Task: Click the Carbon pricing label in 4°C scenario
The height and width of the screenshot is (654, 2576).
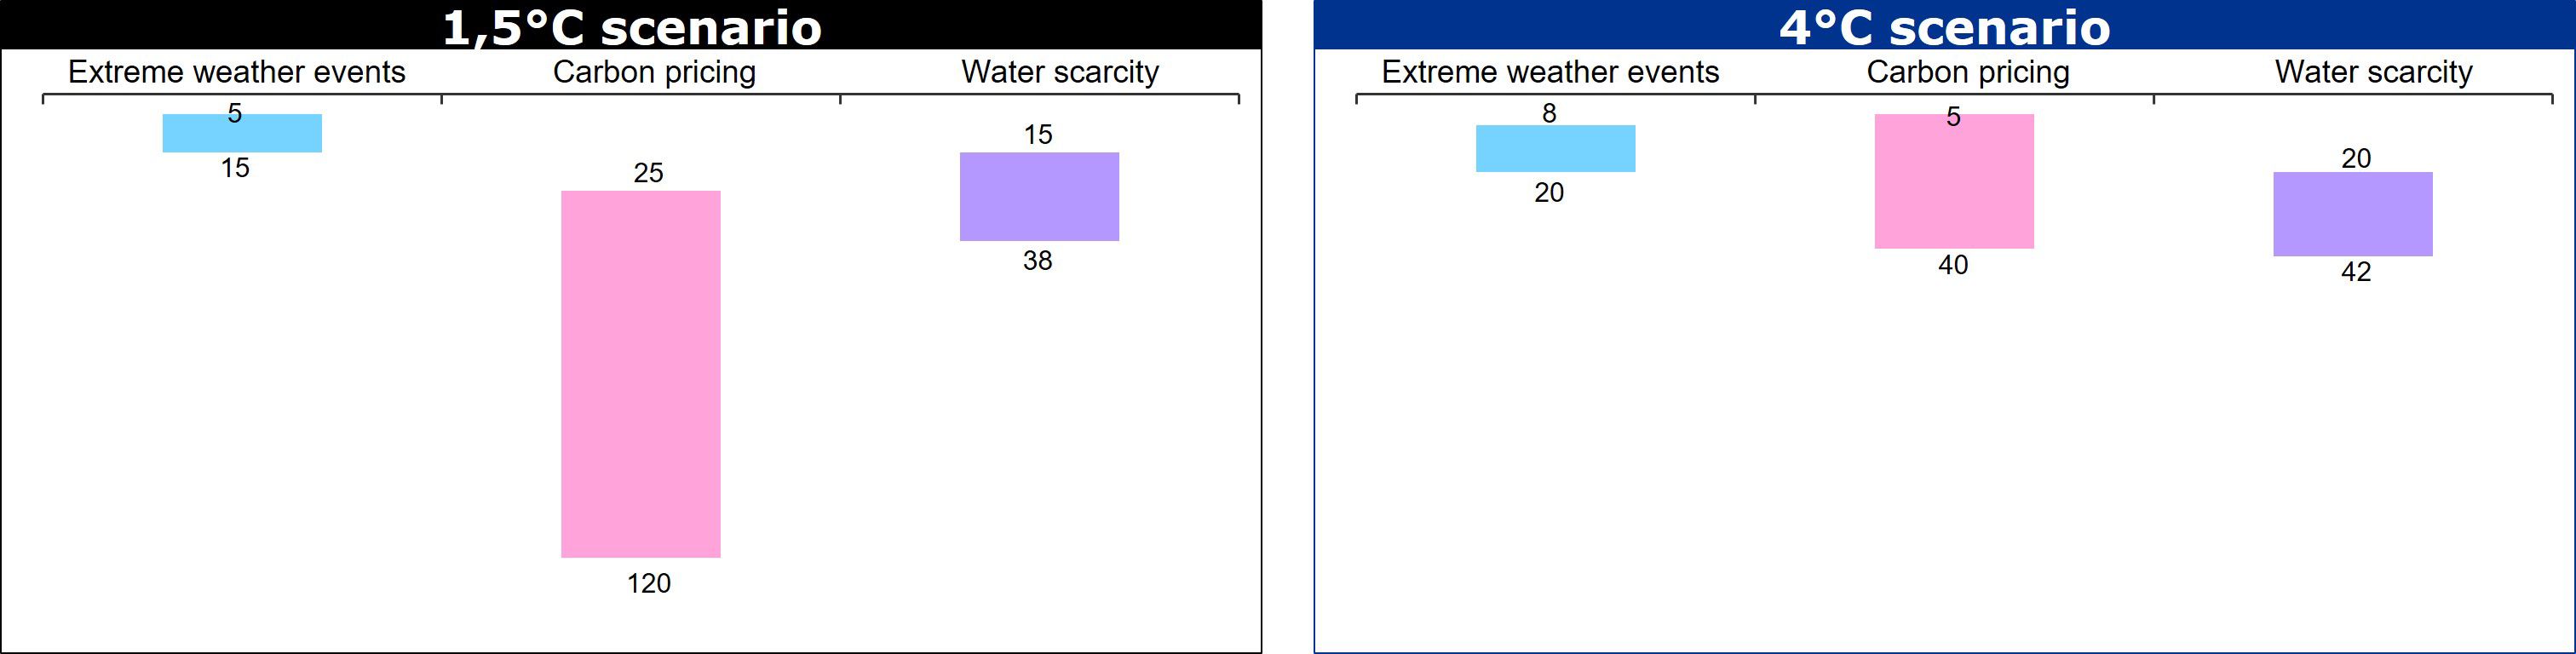Action: coord(1968,72)
